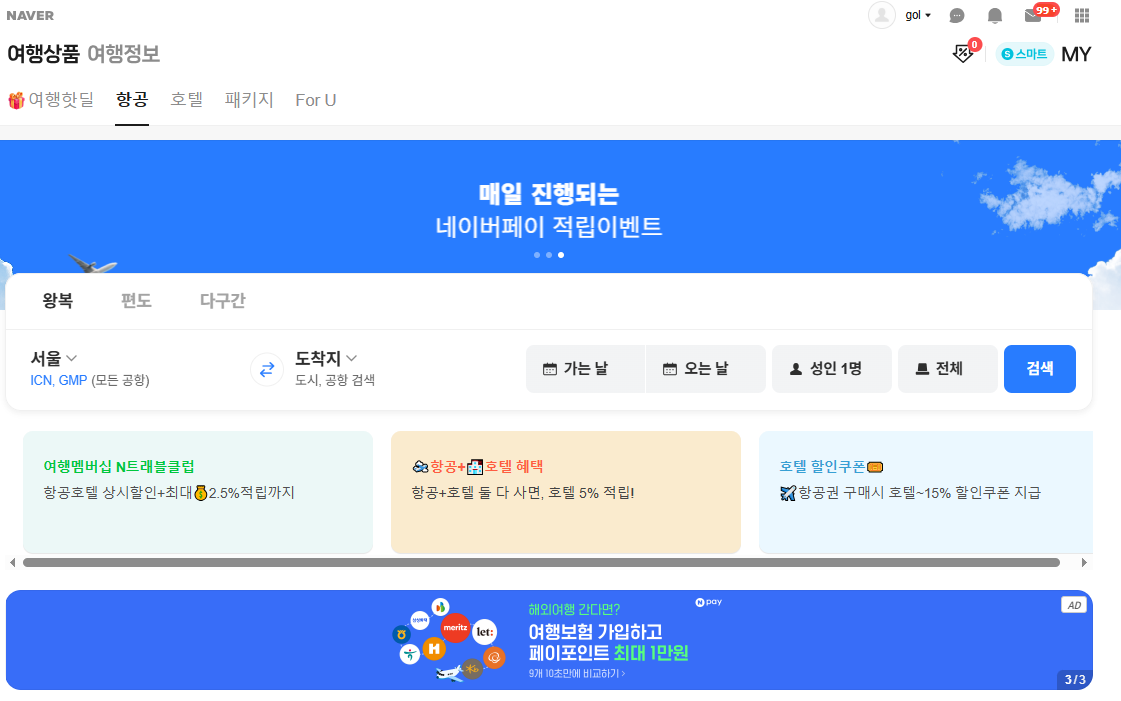Open the MY page link
This screenshot has width=1121, height=701.
[1076, 54]
